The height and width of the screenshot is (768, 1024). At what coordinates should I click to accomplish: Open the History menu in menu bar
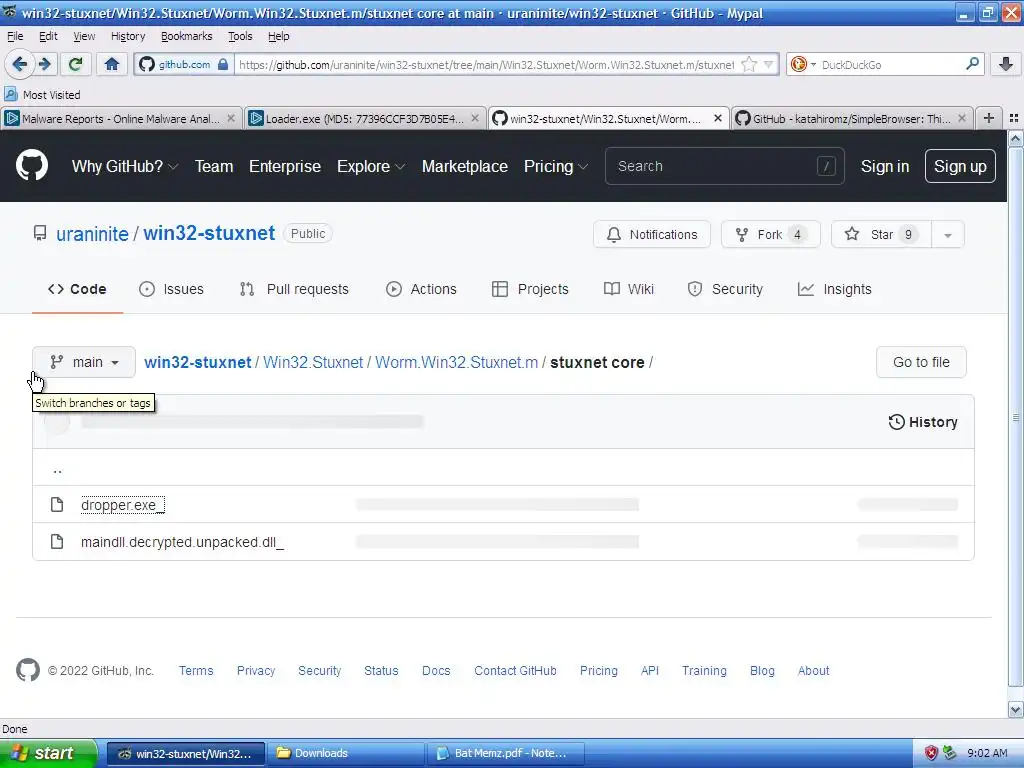[128, 36]
